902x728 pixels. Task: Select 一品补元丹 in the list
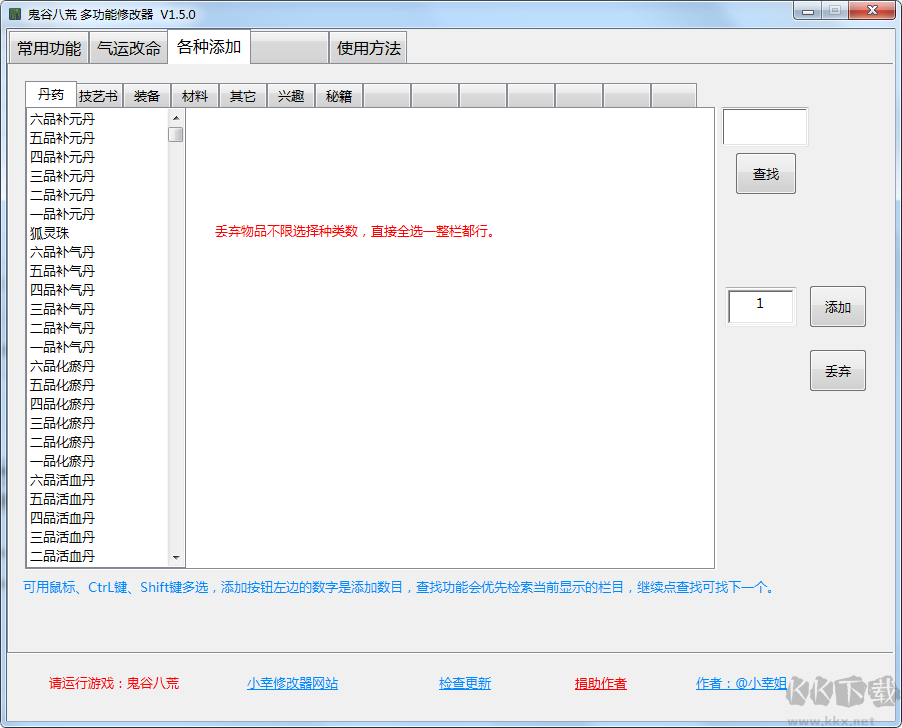pyautogui.click(x=62, y=214)
